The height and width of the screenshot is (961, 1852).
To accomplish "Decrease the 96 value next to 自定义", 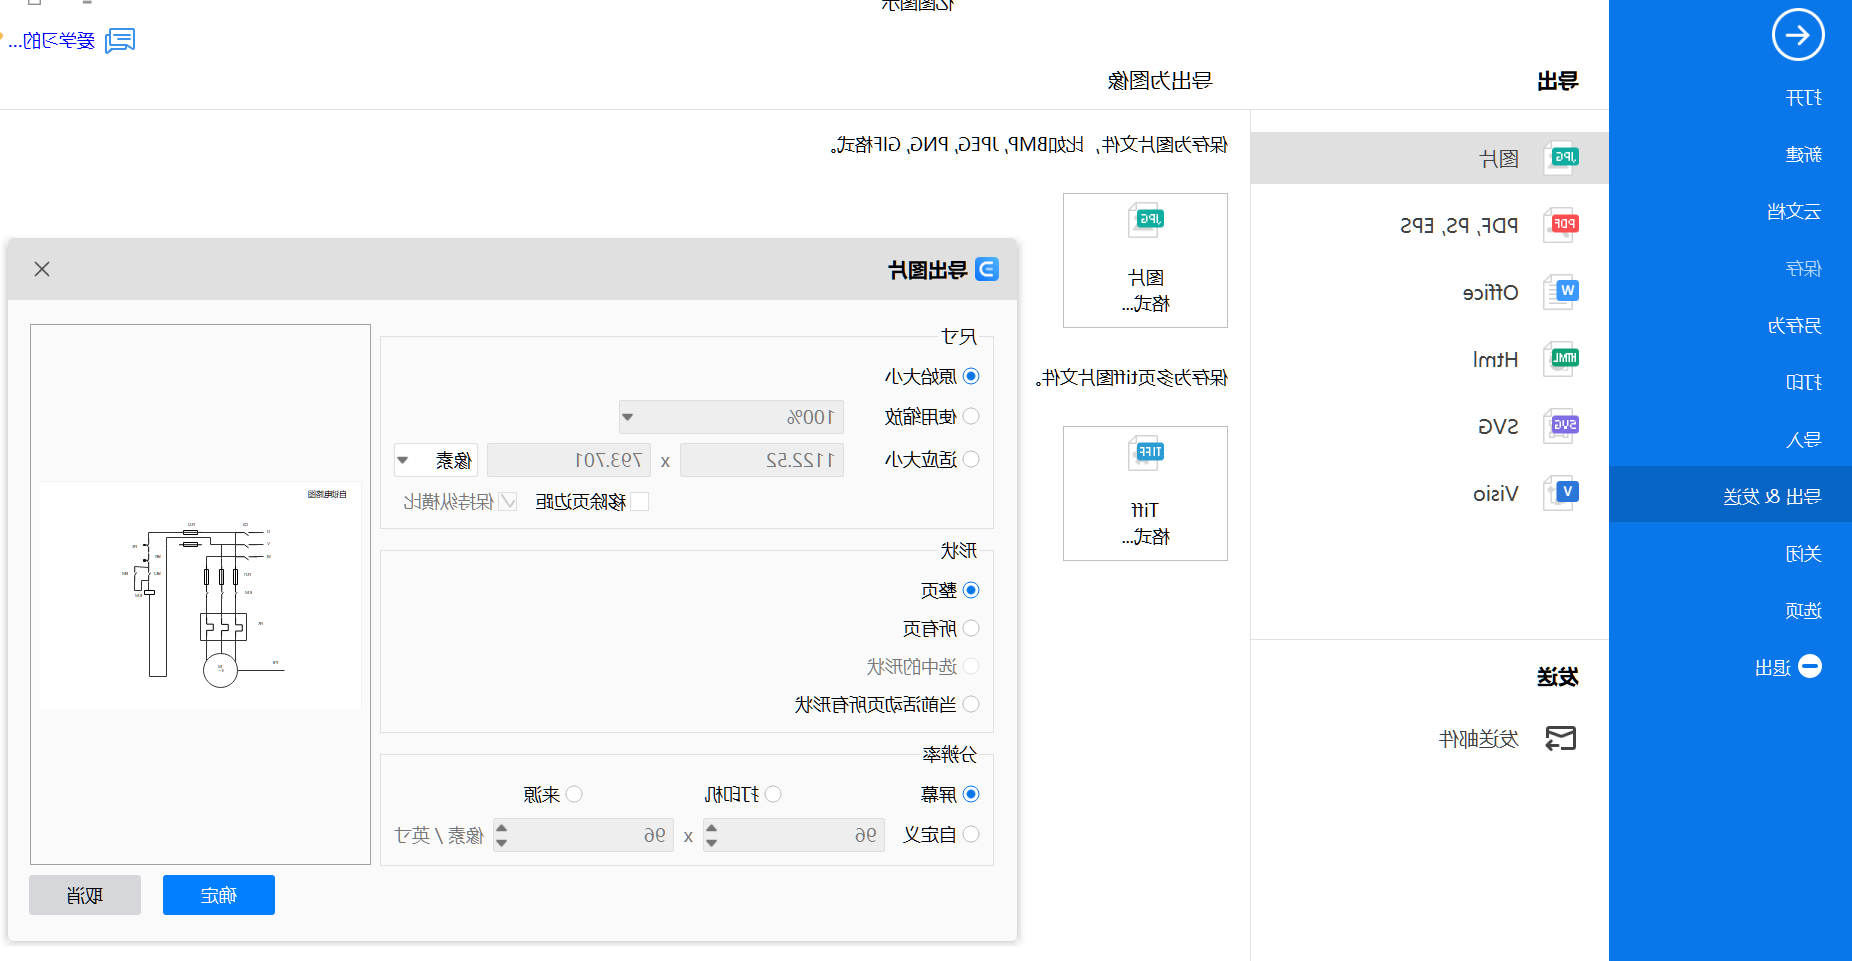I will (x=711, y=843).
